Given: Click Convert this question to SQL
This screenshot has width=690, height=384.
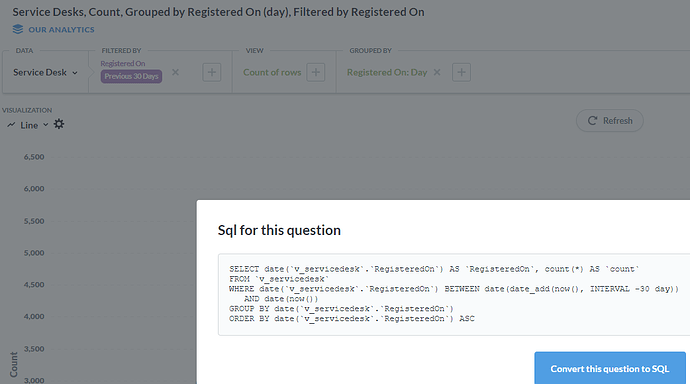Looking at the screenshot, I should pos(610,369).
